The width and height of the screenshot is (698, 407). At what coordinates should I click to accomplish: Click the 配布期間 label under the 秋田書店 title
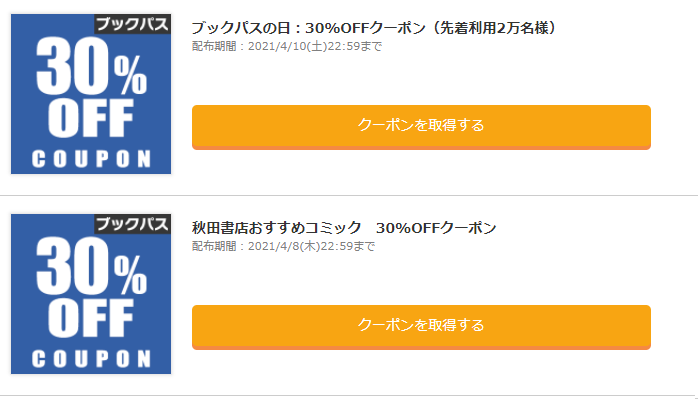pos(214,246)
